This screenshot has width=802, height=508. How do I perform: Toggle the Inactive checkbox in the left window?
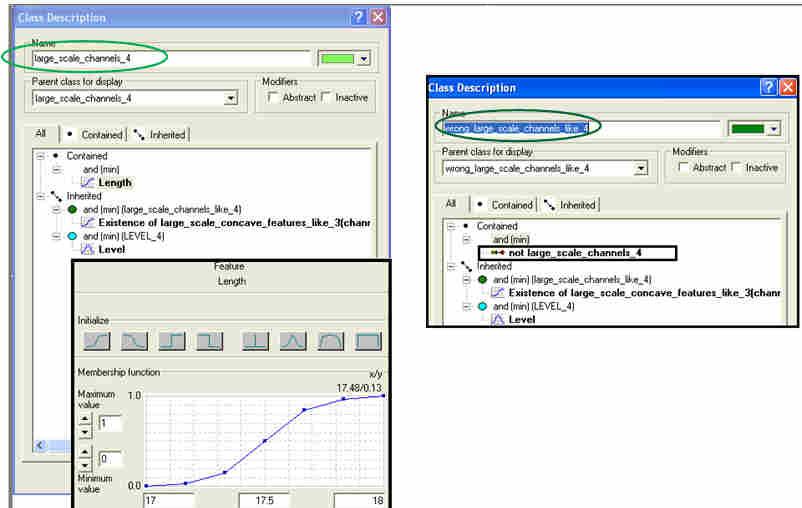326,97
